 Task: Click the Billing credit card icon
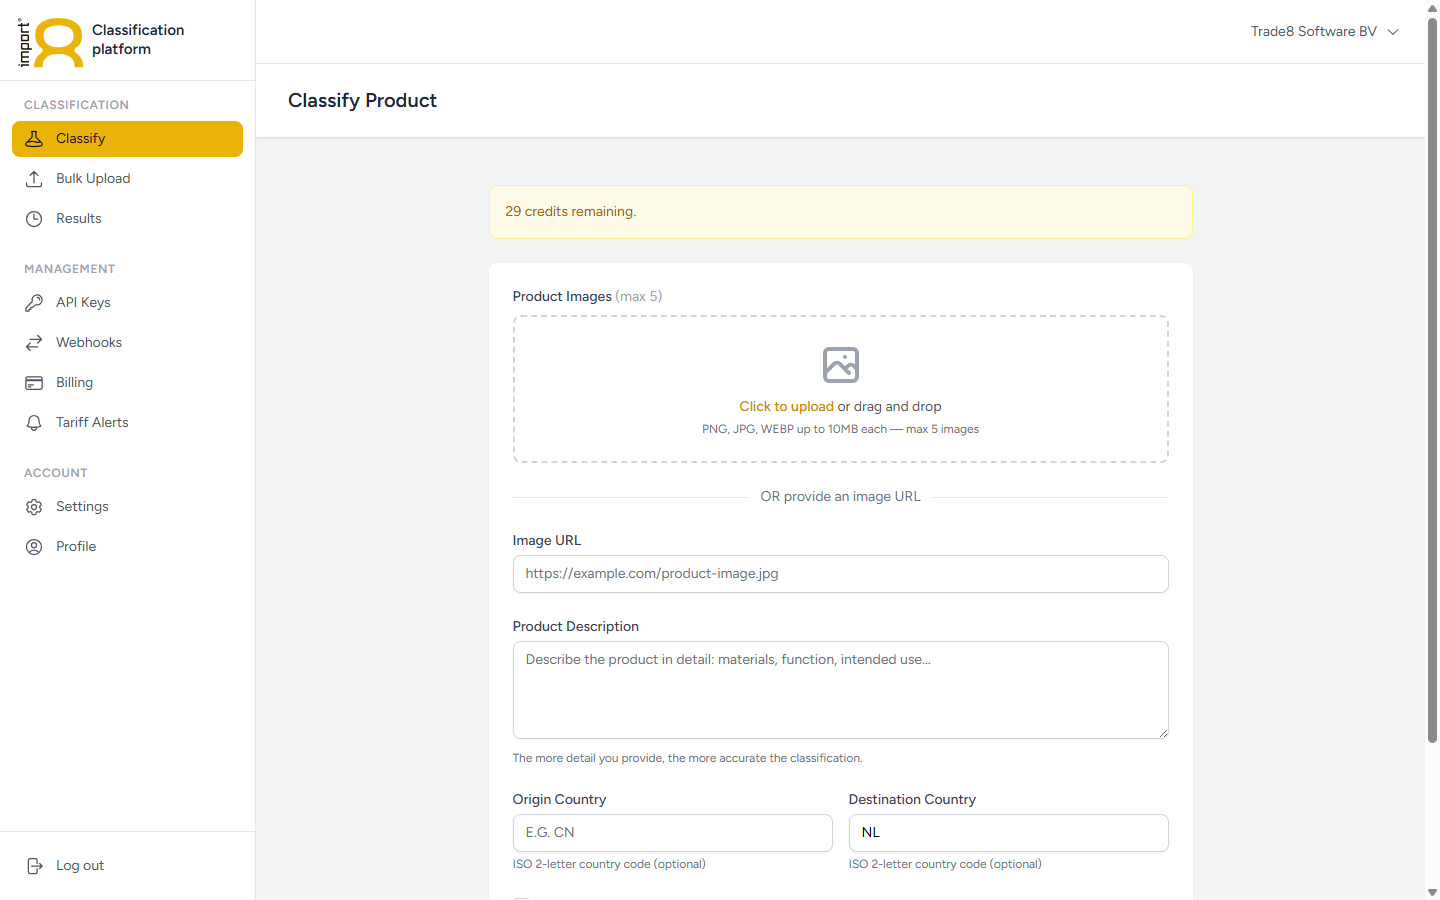(33, 382)
